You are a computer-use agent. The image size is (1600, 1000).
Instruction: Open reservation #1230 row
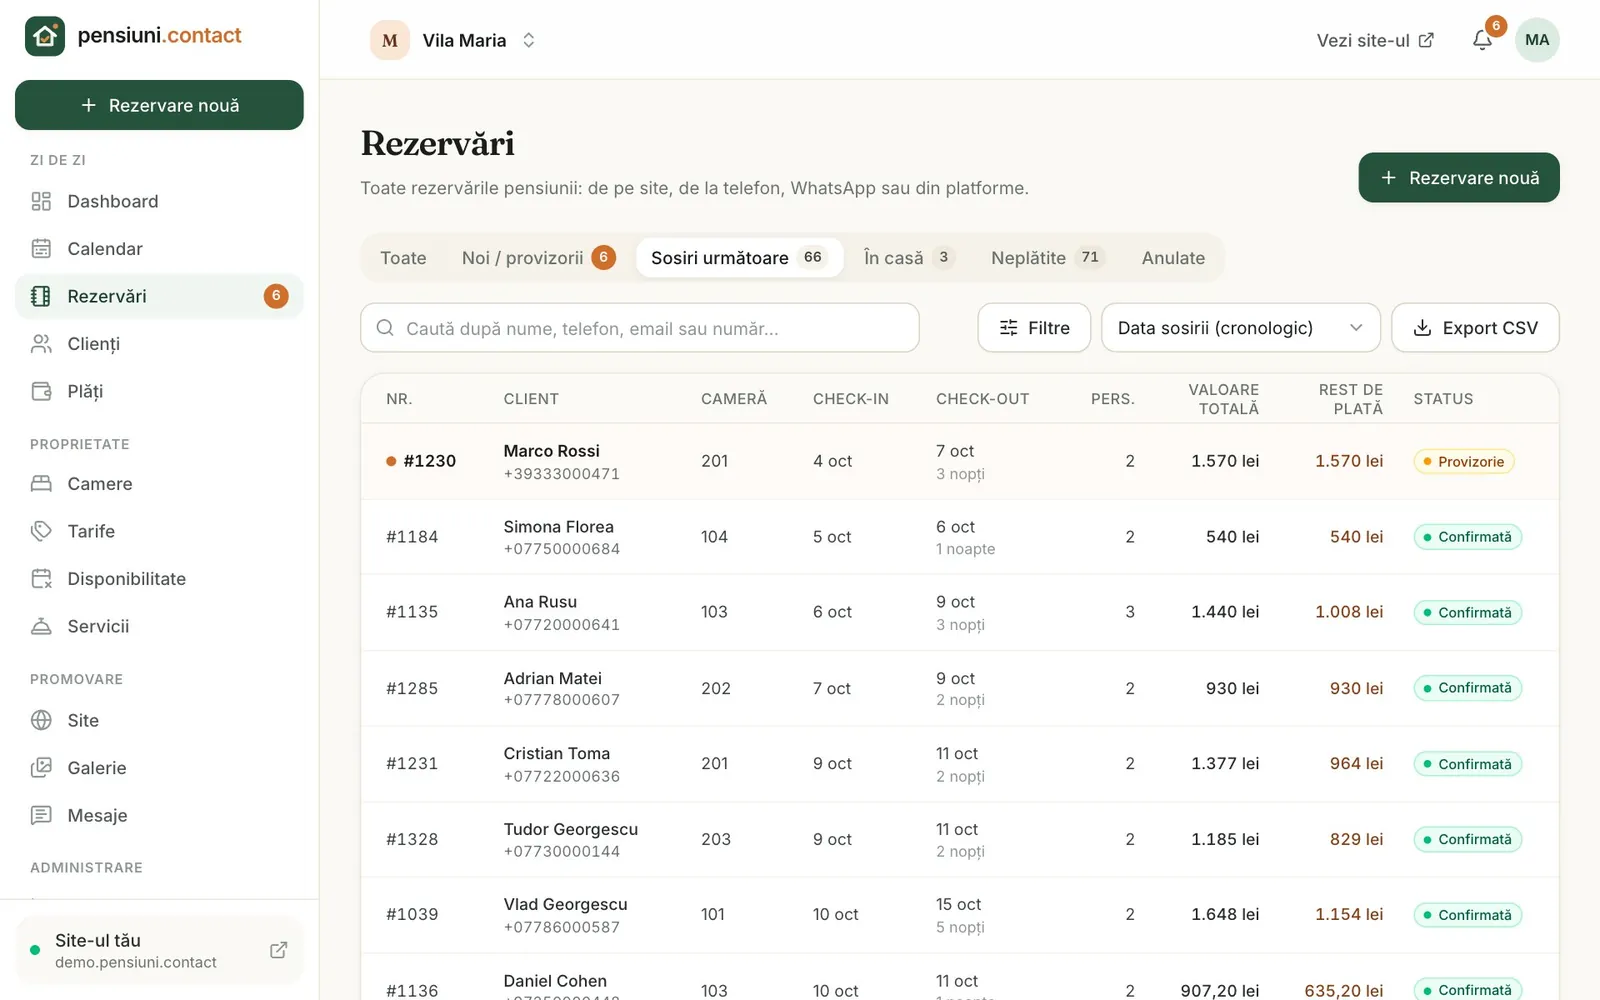(x=960, y=461)
